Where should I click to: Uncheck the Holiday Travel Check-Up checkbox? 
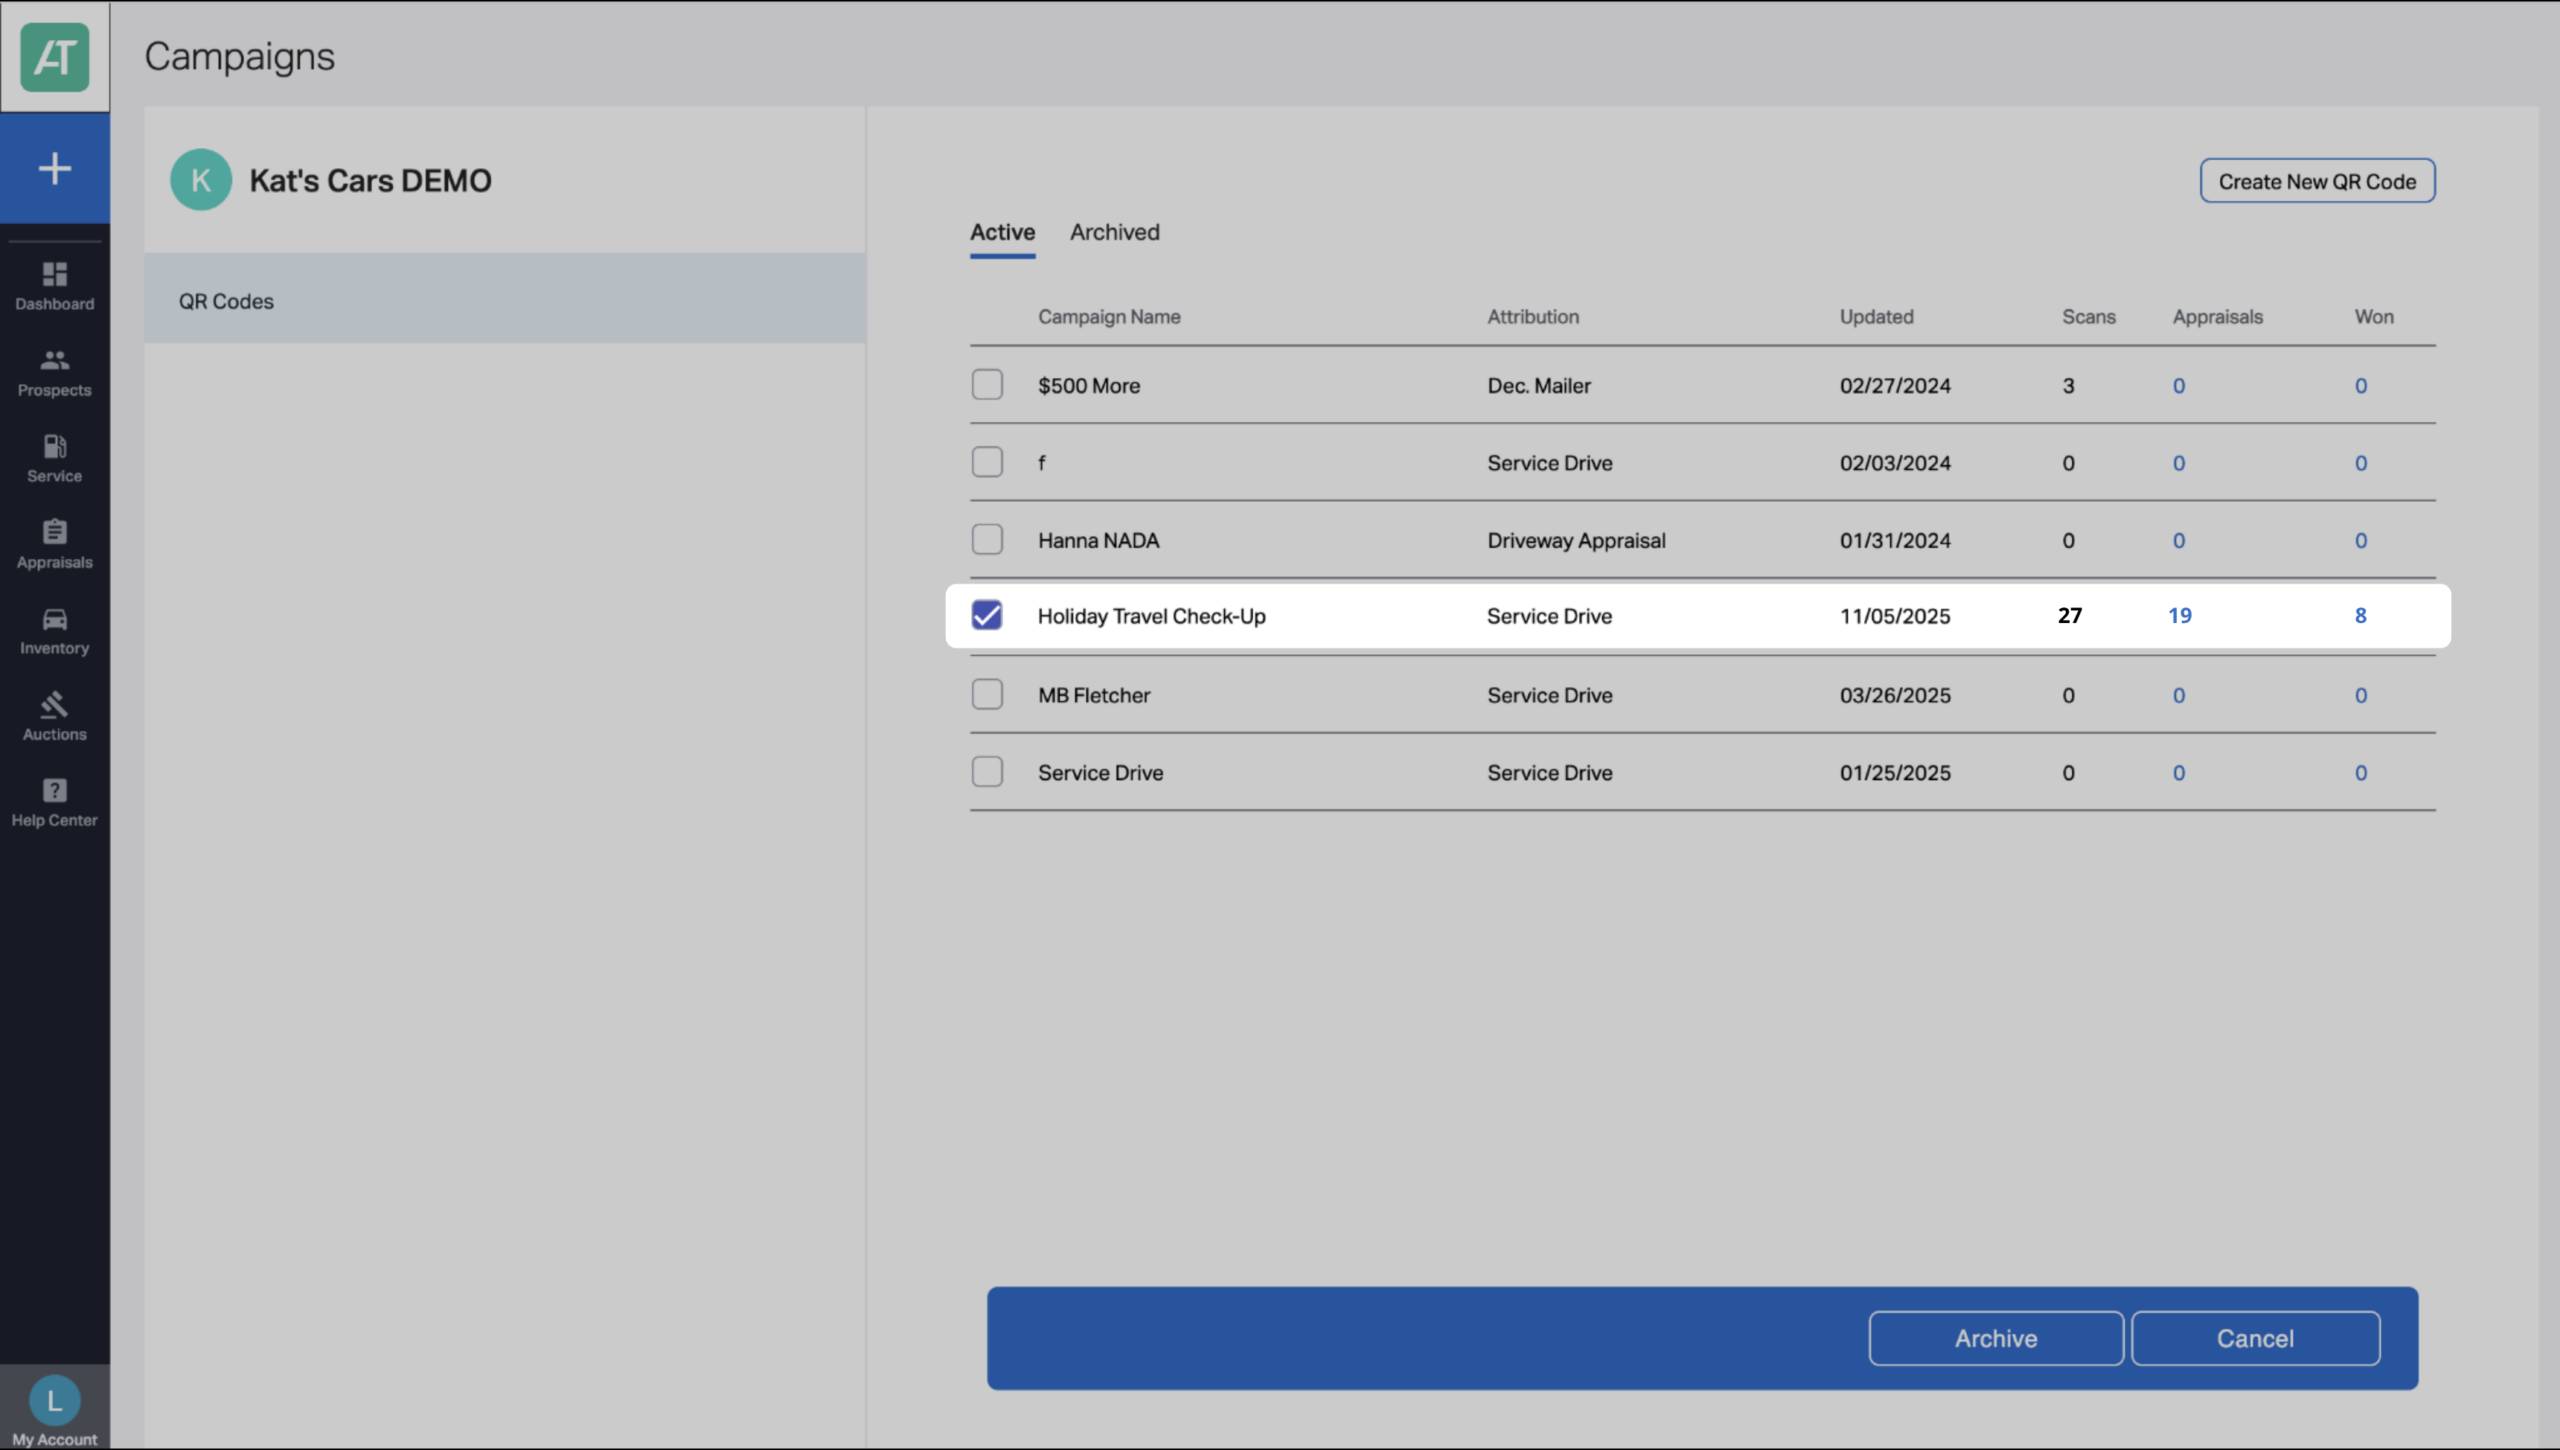987,615
